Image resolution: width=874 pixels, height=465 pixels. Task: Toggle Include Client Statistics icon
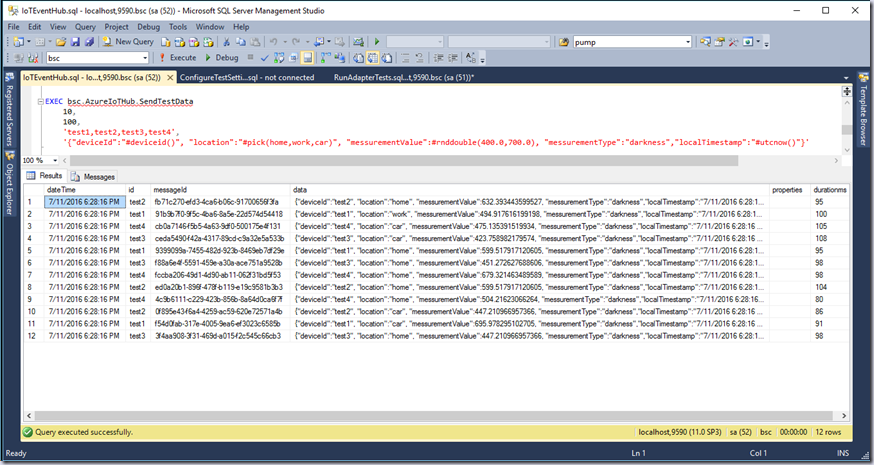[340, 57]
